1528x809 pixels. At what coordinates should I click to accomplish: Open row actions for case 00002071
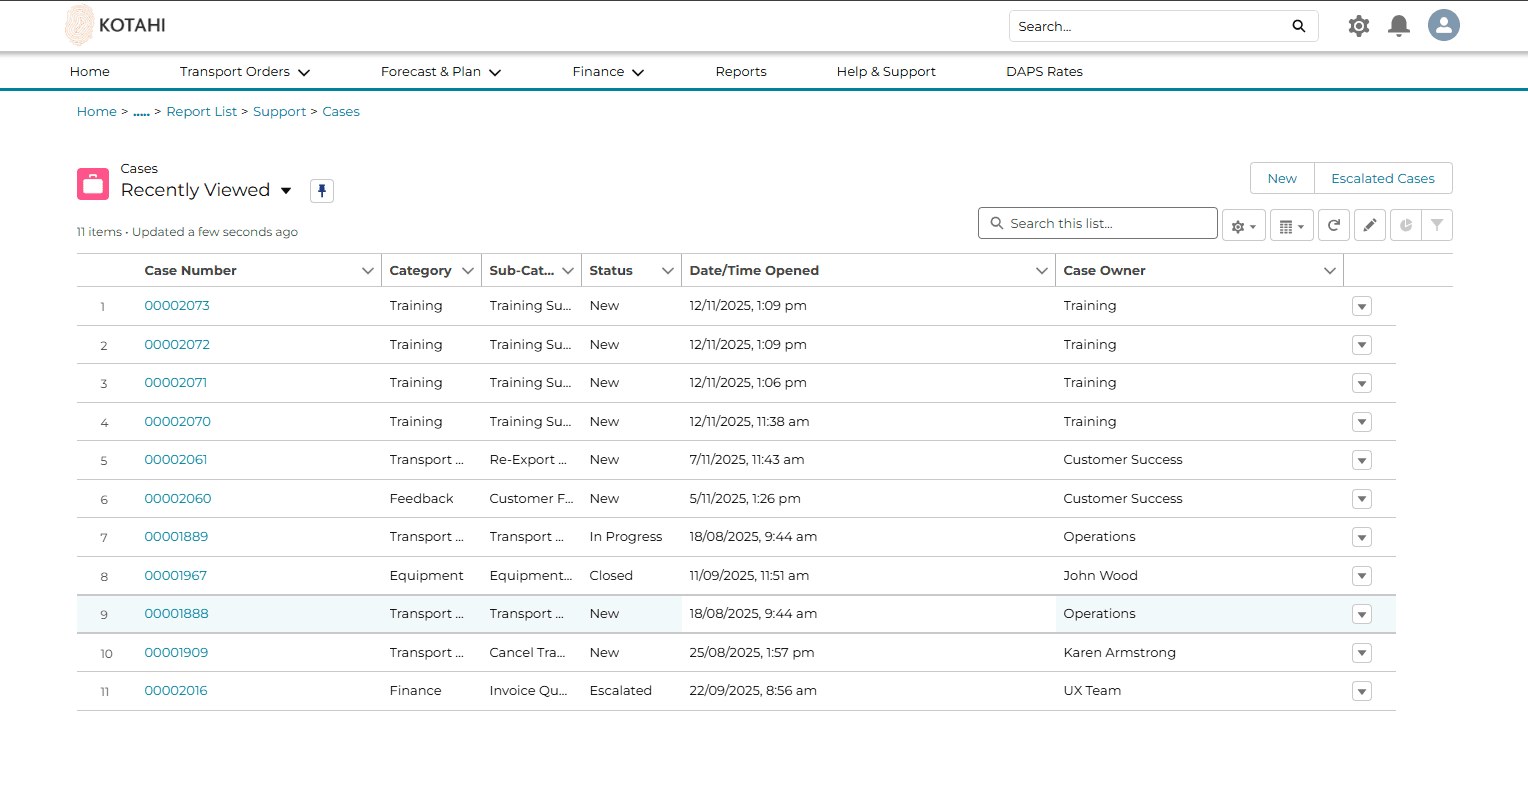click(1361, 383)
